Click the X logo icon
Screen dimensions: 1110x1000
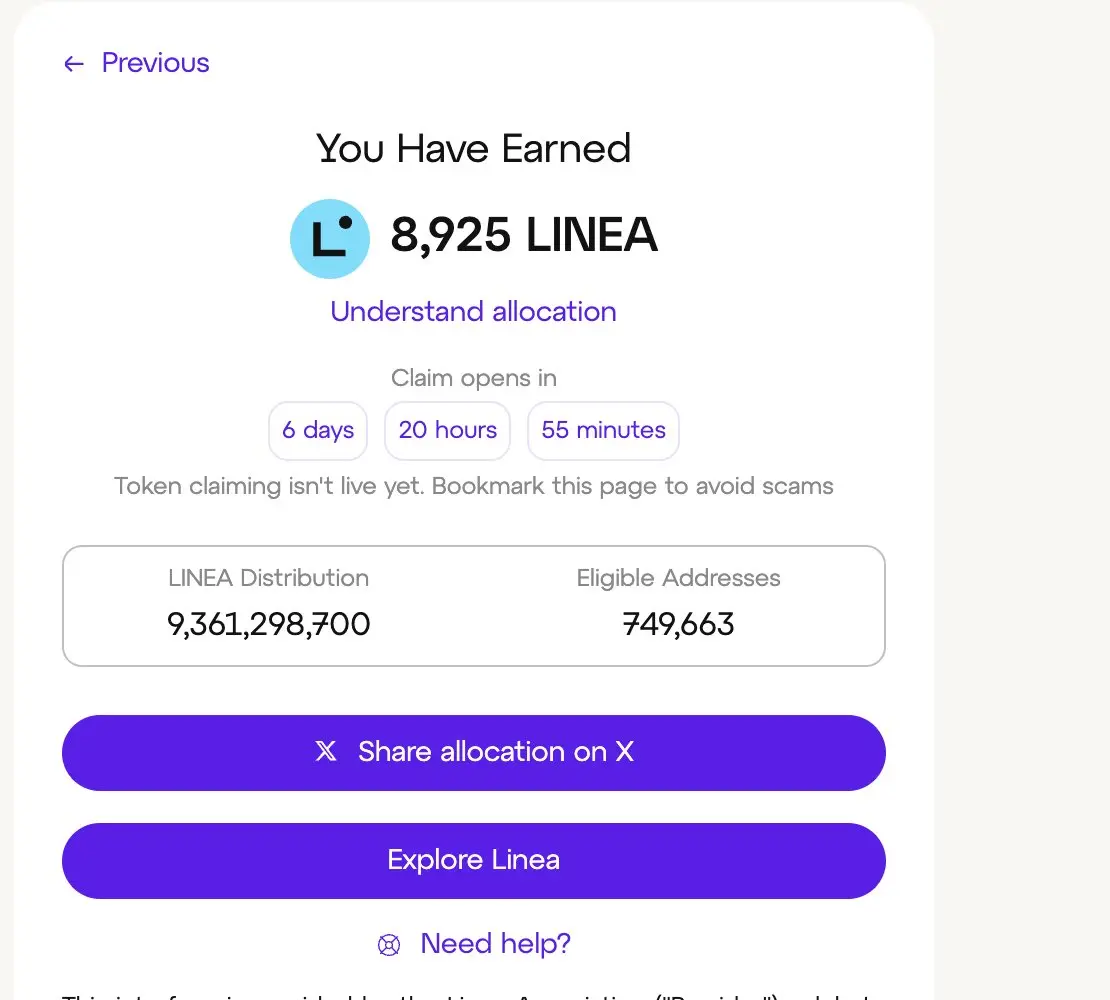326,752
